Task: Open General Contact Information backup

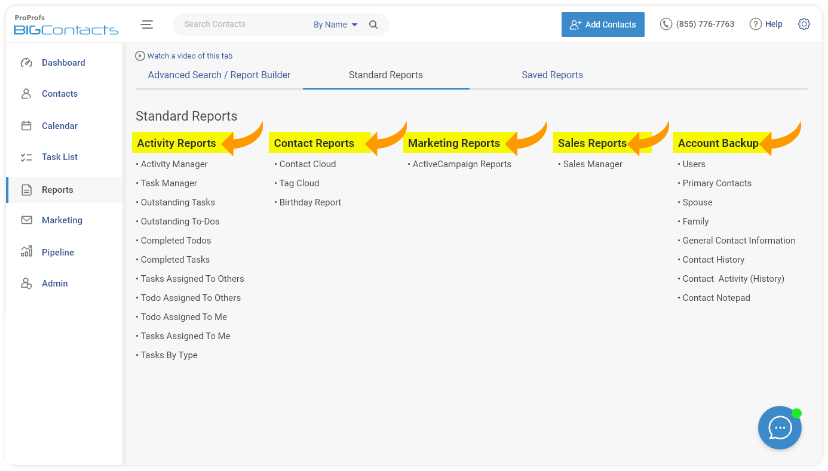Action: [x=738, y=240]
